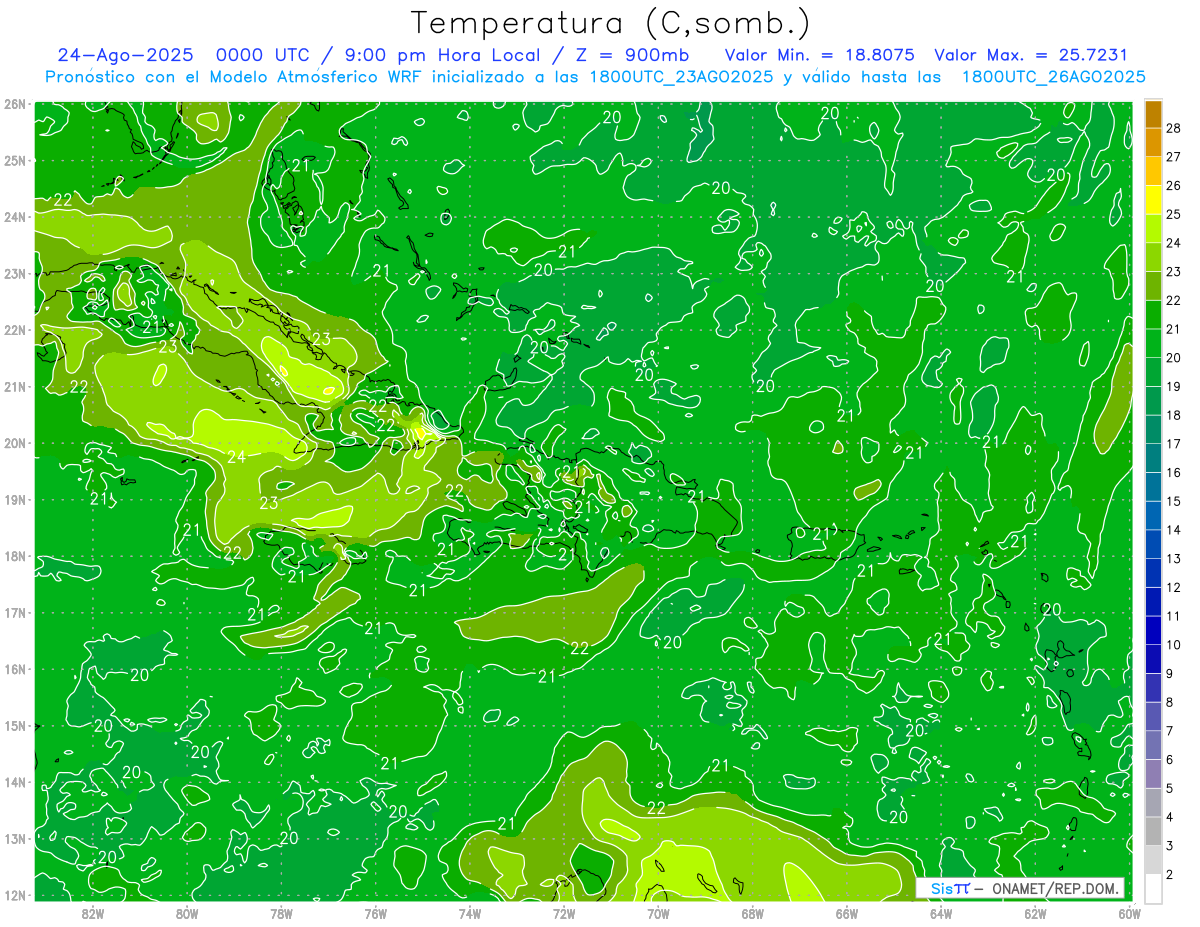This screenshot has width=1200, height=927.
Task: Click the 25N latitude axis label
Action: click(x=14, y=160)
